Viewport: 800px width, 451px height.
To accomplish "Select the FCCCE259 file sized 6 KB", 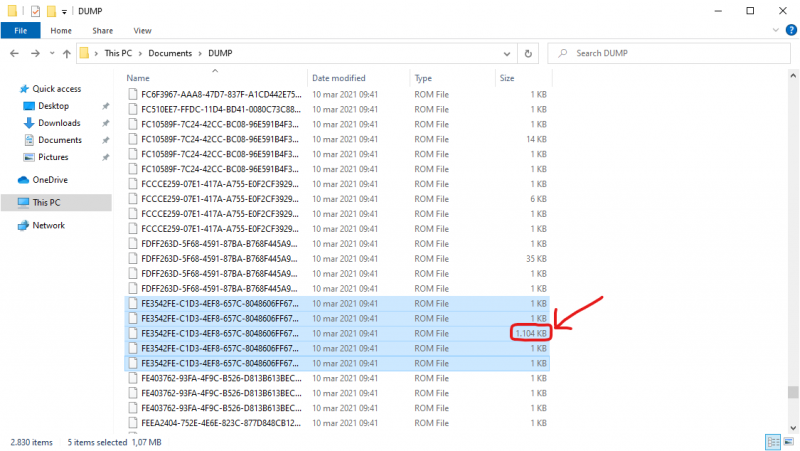I will coord(337,199).
